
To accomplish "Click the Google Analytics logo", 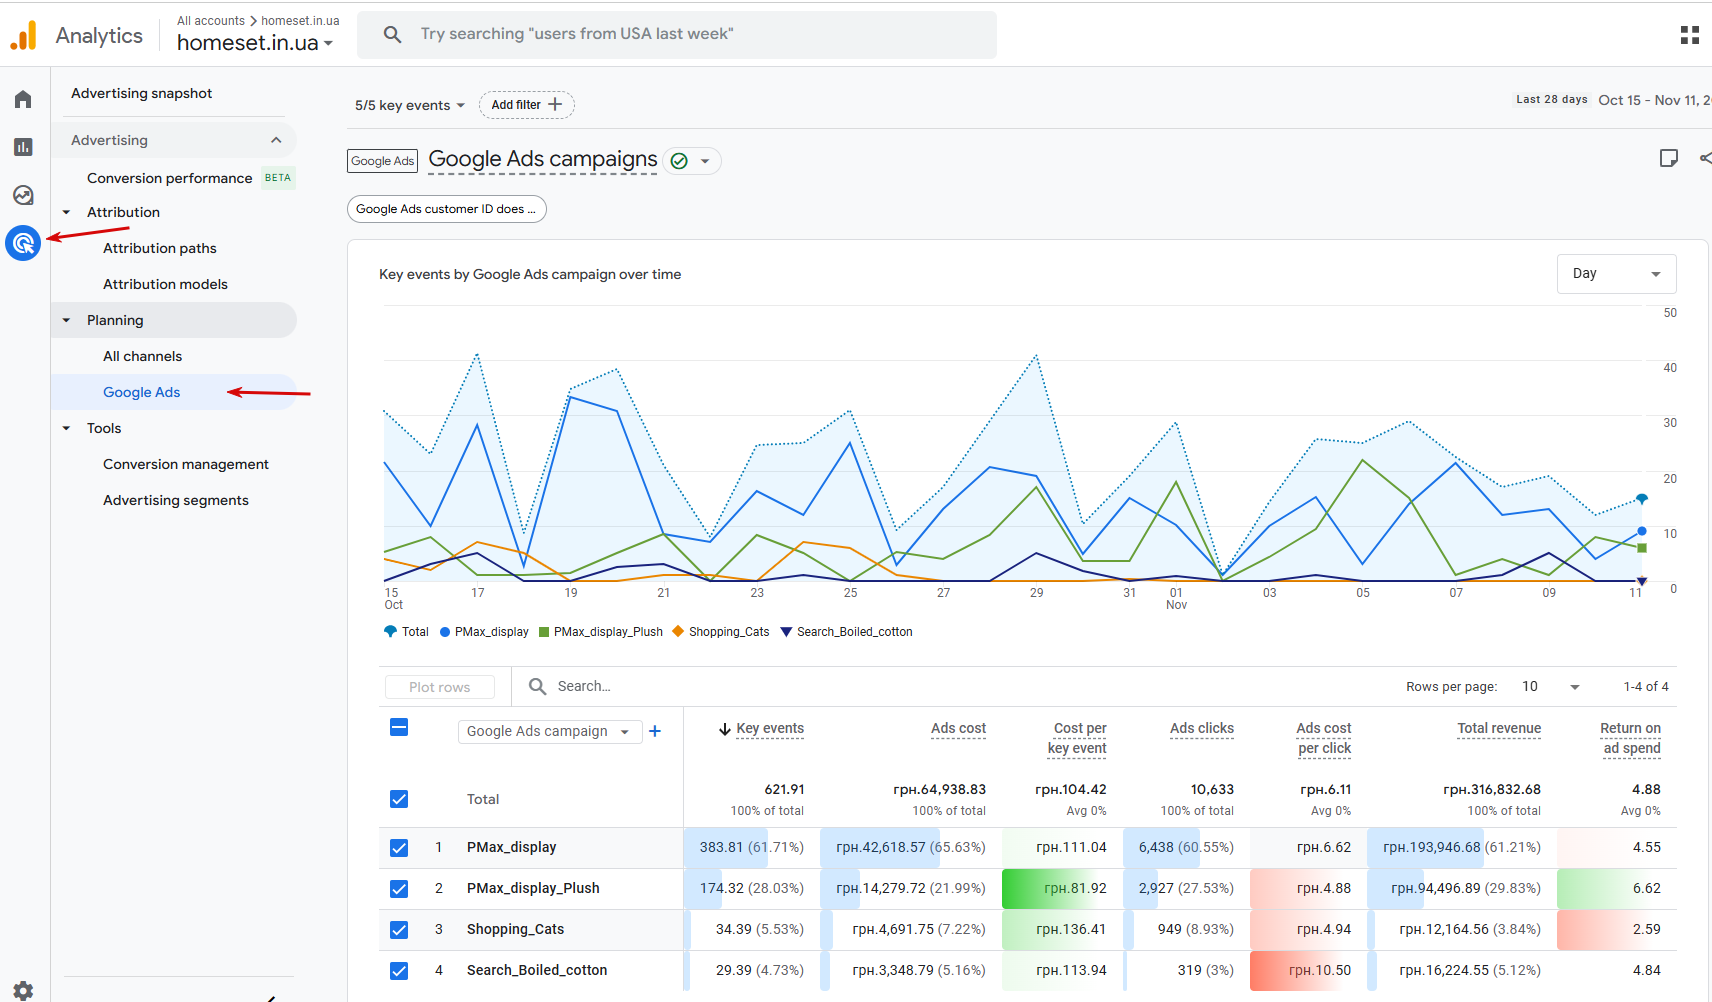I will 24,36.
